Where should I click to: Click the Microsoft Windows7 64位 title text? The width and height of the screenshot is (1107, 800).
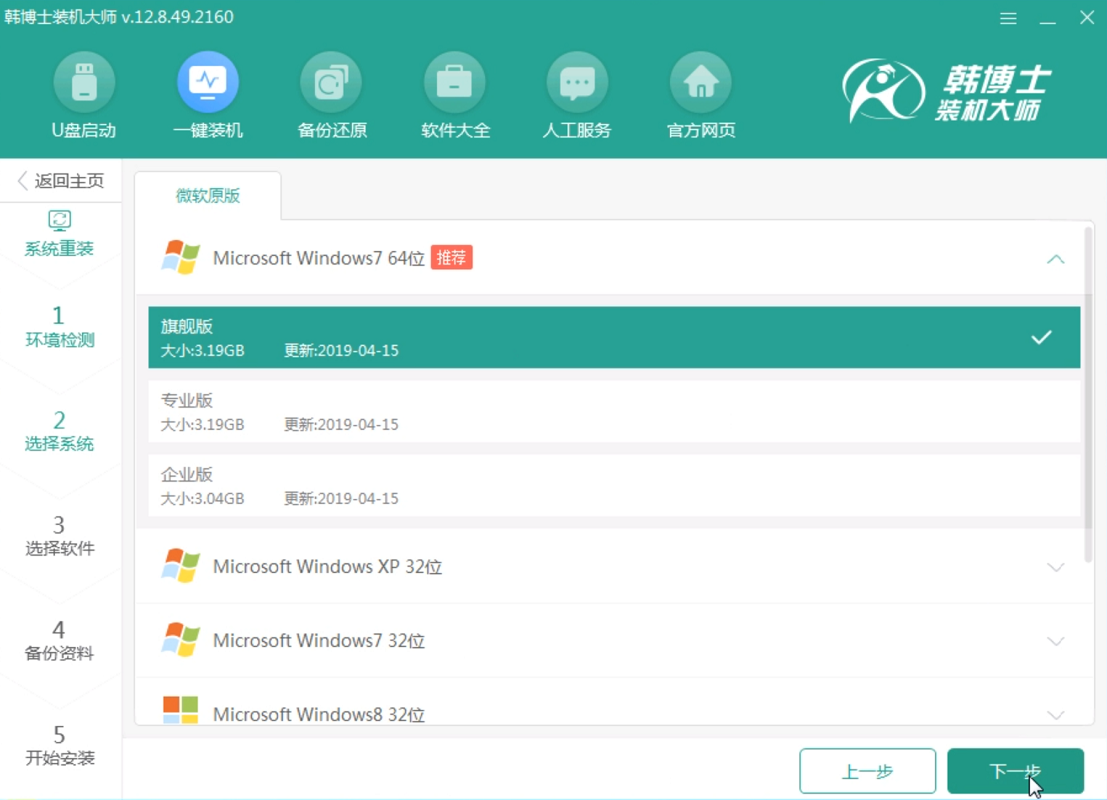point(318,258)
